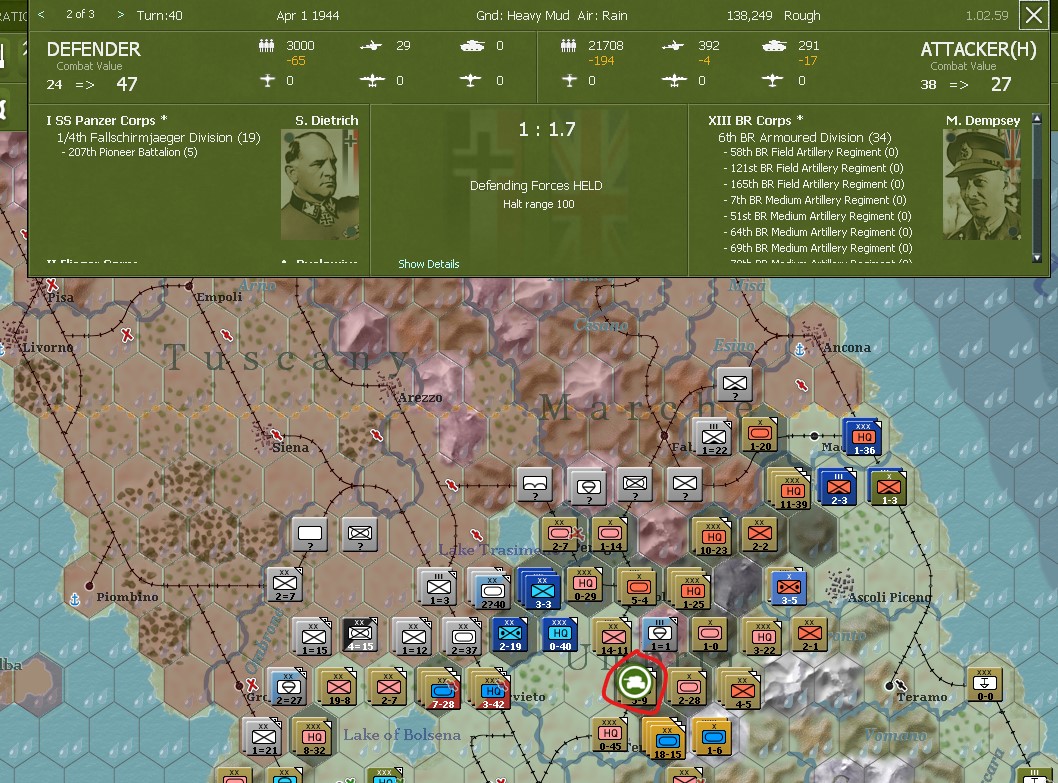Viewport: 1058px width, 783px height.
Task: Click the Ancona port anchor icon
Action: [x=800, y=350]
